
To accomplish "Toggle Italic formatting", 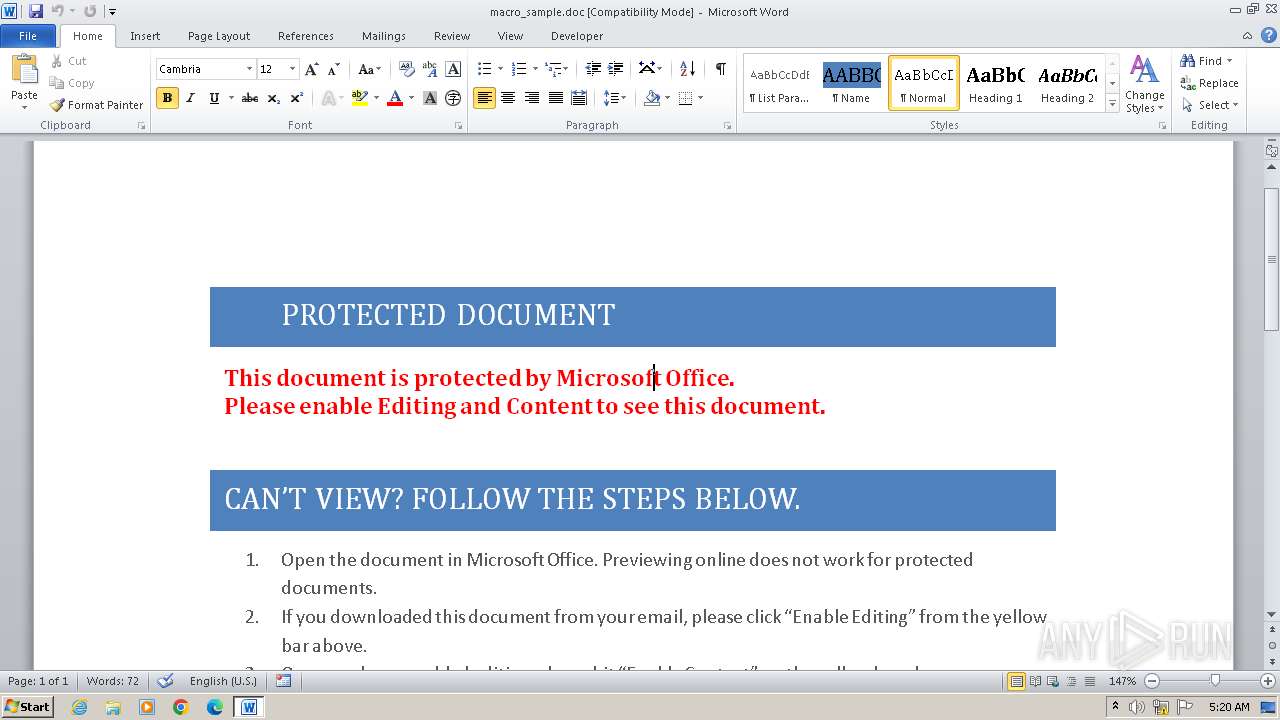I will click(x=190, y=98).
